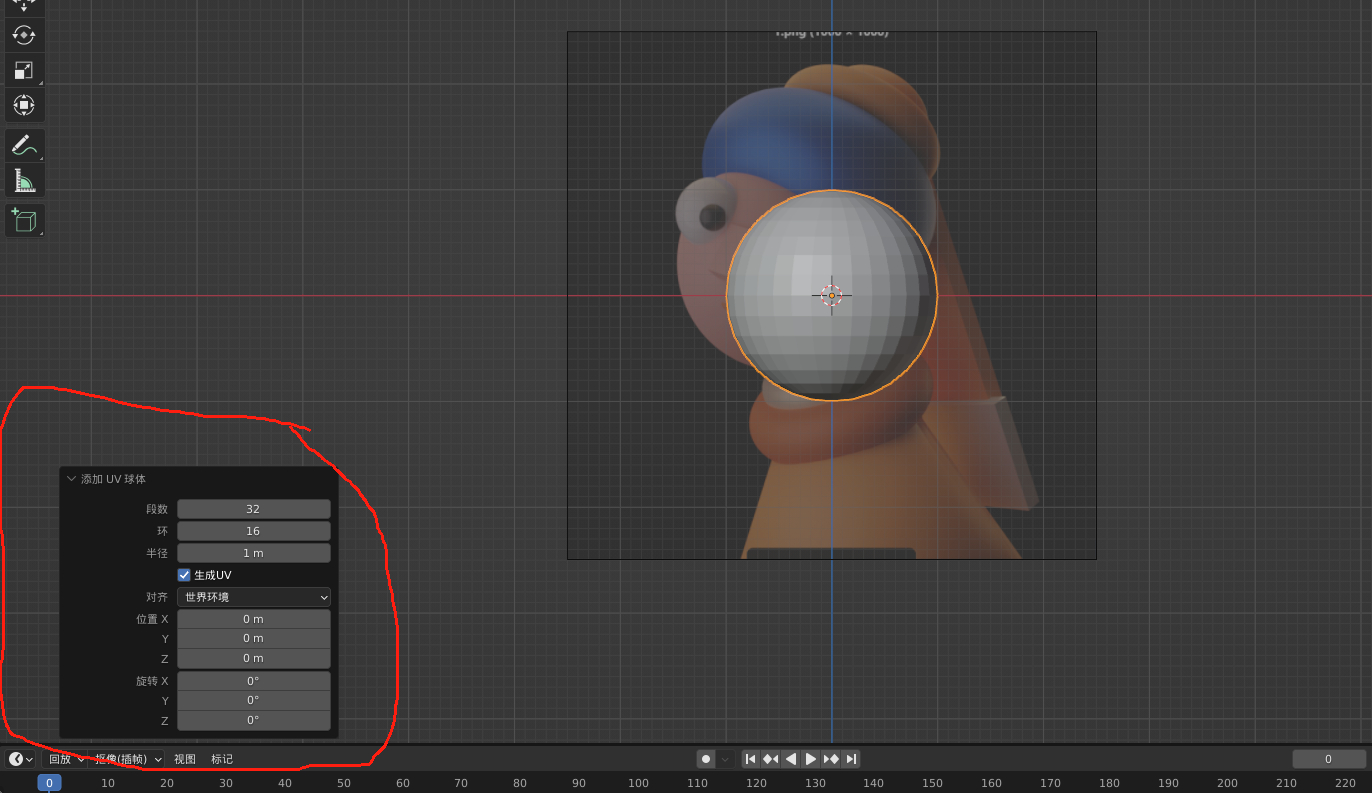Image resolution: width=1372 pixels, height=793 pixels.
Task: Click the 段数 field showing 32
Action: [254, 509]
